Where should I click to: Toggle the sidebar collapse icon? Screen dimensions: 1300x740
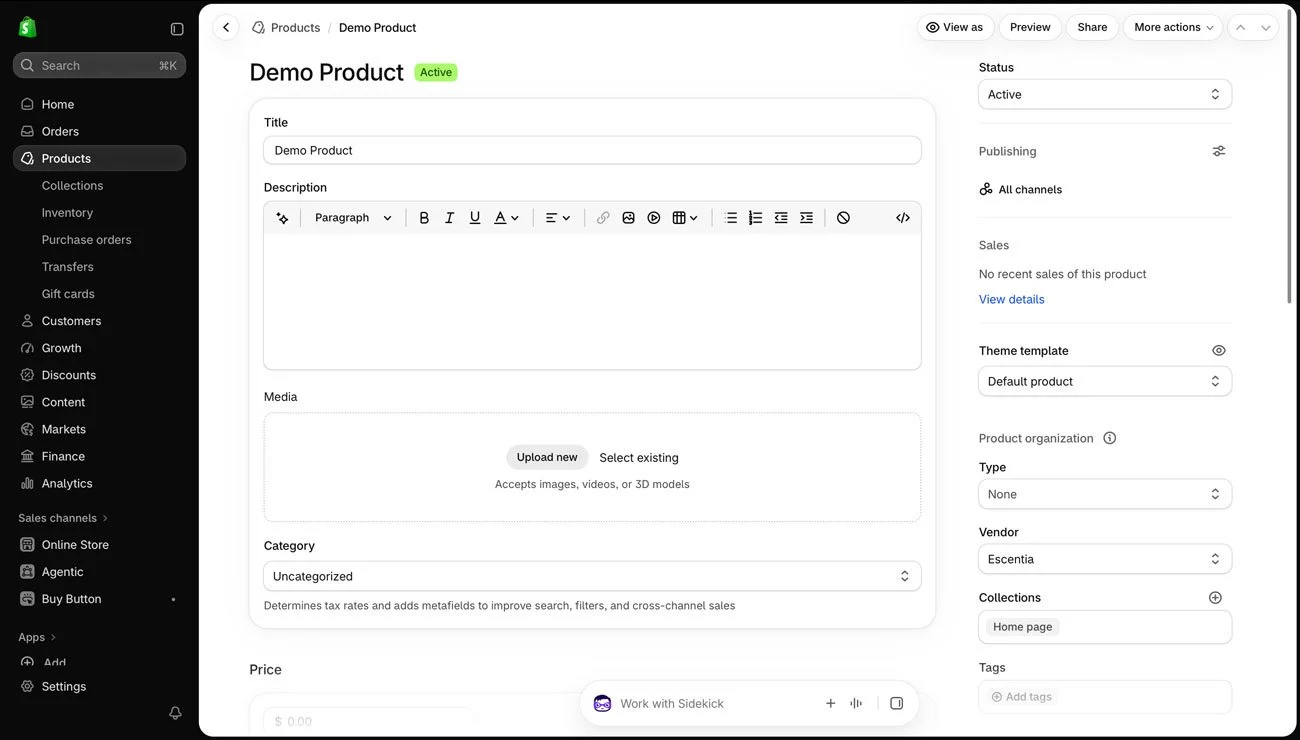(177, 29)
